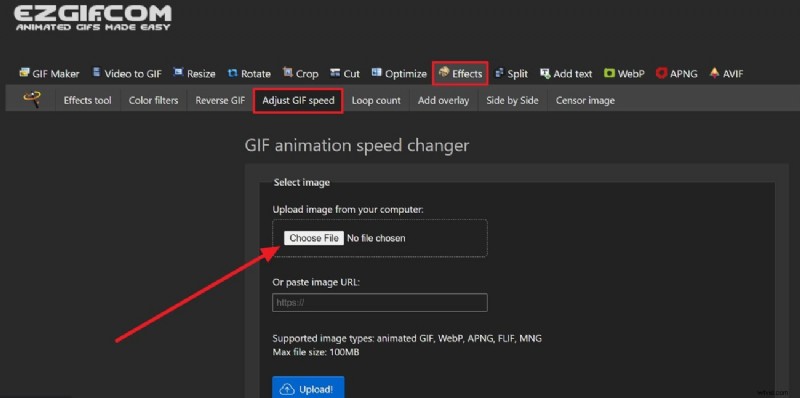This screenshot has height=398, width=800.
Task: Click the Resize icon
Action: pos(178,72)
